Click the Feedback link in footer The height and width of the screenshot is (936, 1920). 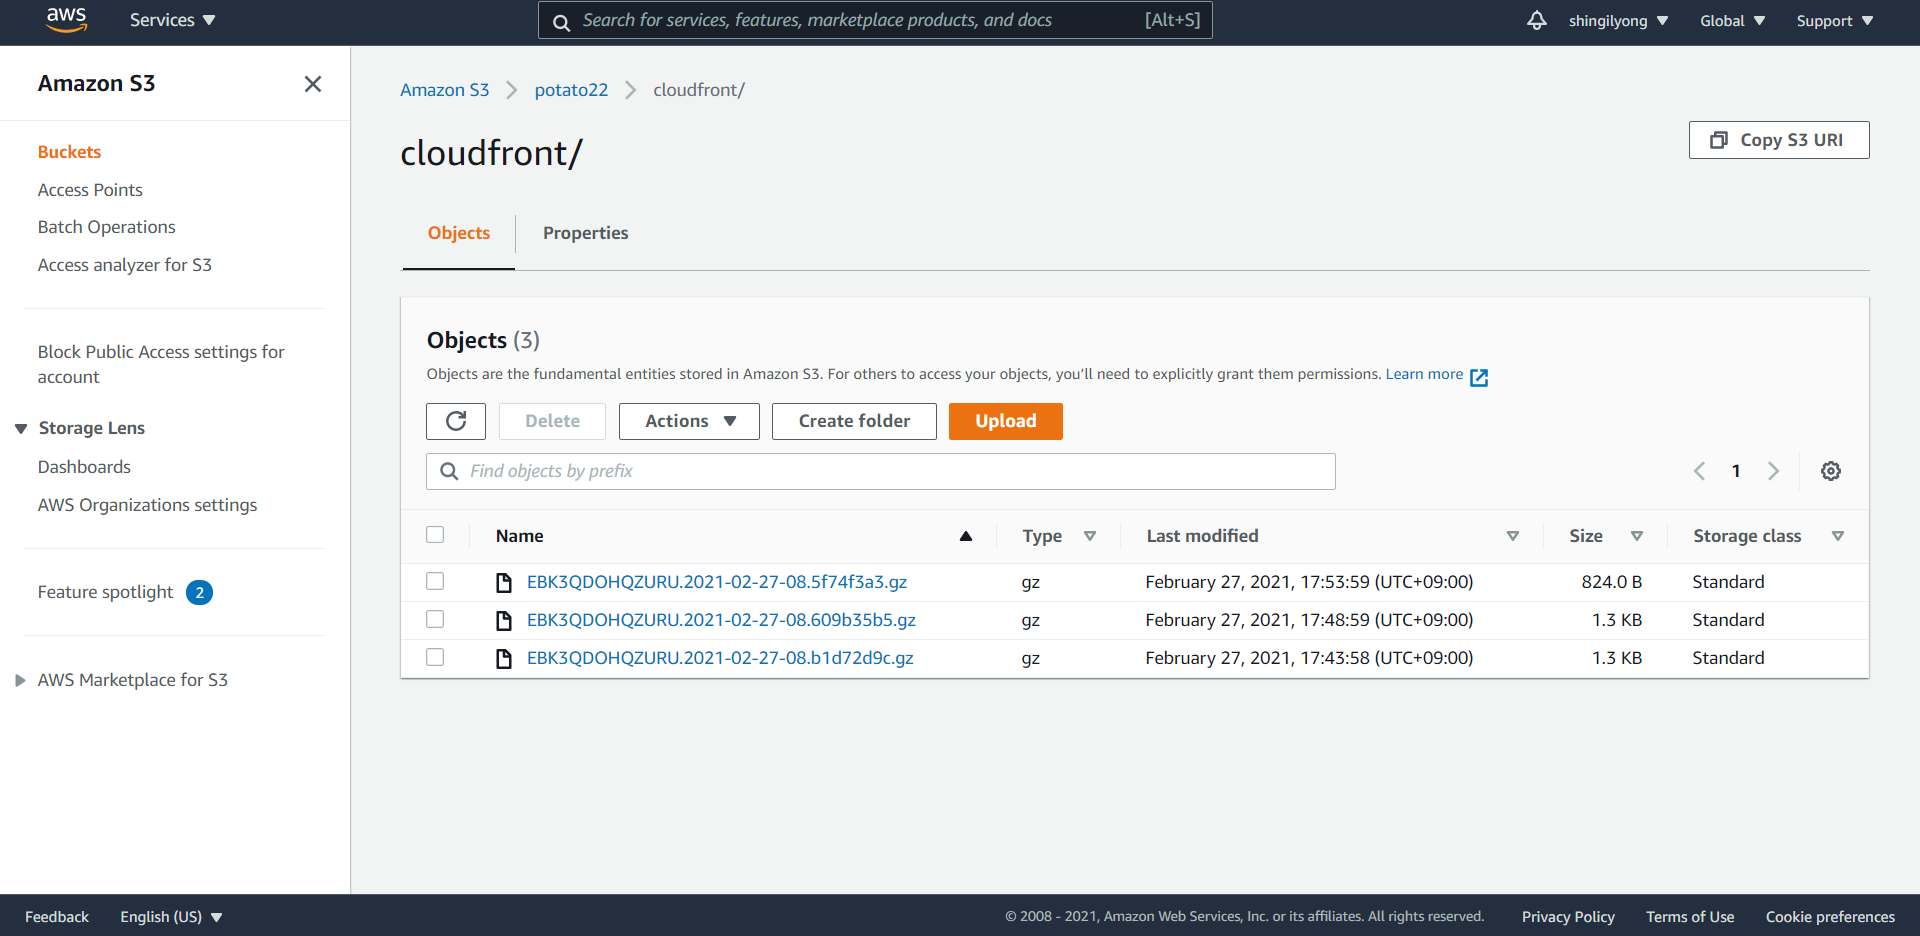pos(57,917)
